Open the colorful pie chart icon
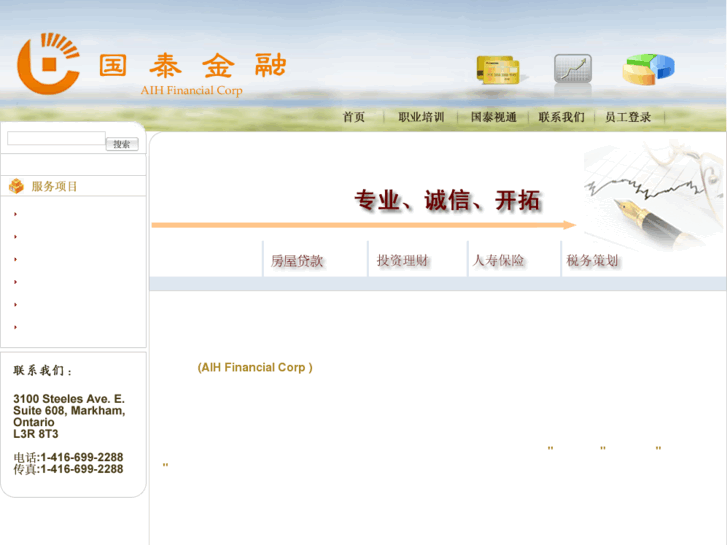 pos(648,69)
